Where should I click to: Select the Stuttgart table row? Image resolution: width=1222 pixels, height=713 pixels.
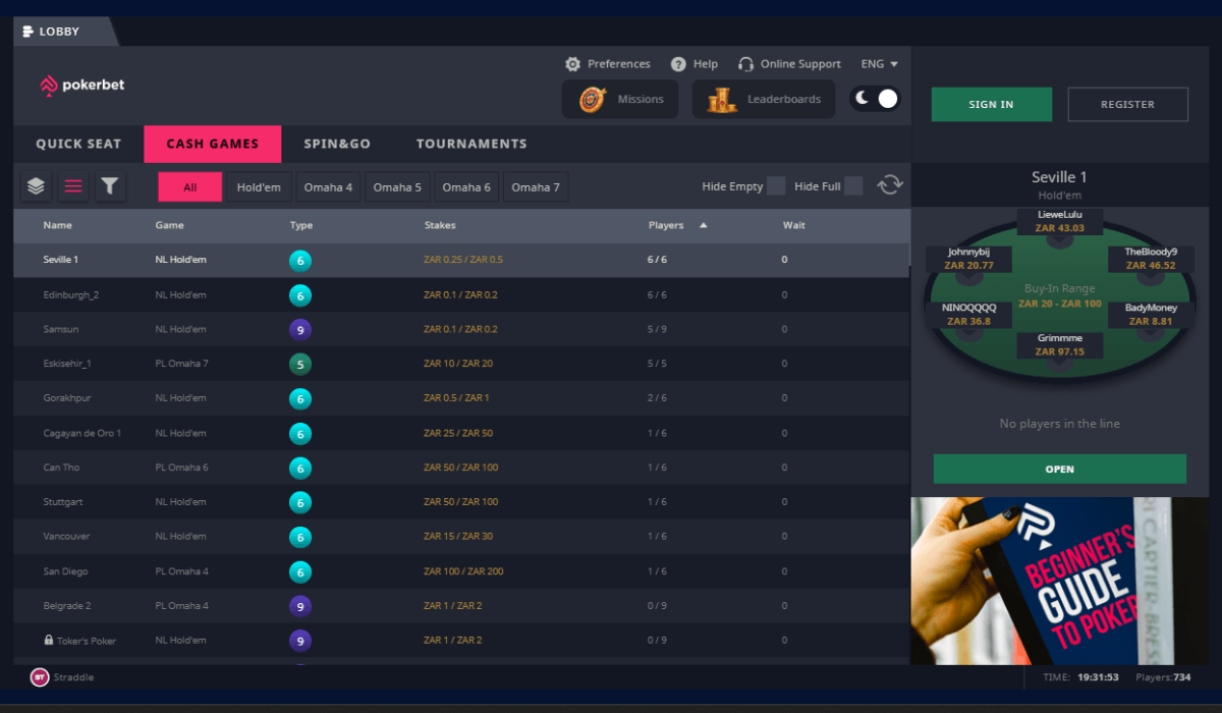point(461,502)
